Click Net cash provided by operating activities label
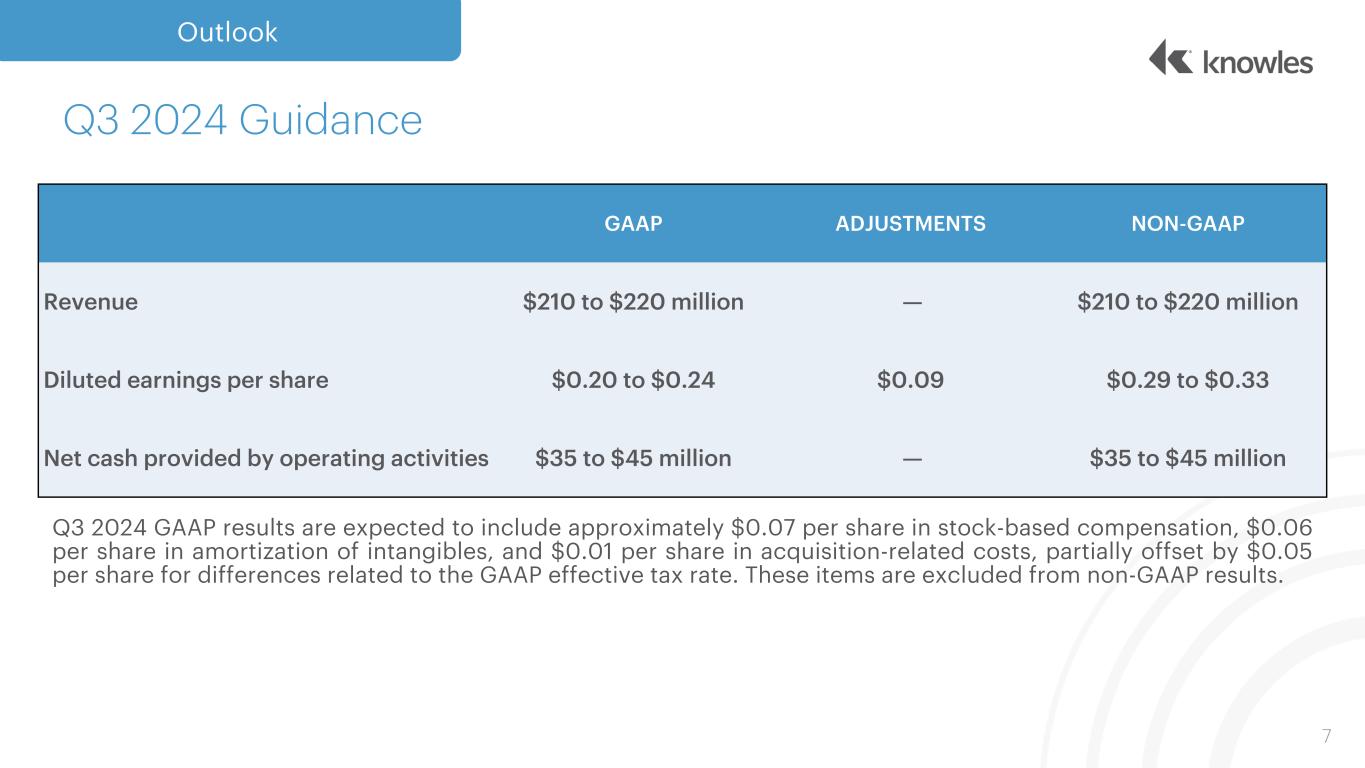The width and height of the screenshot is (1365, 768). (x=266, y=458)
